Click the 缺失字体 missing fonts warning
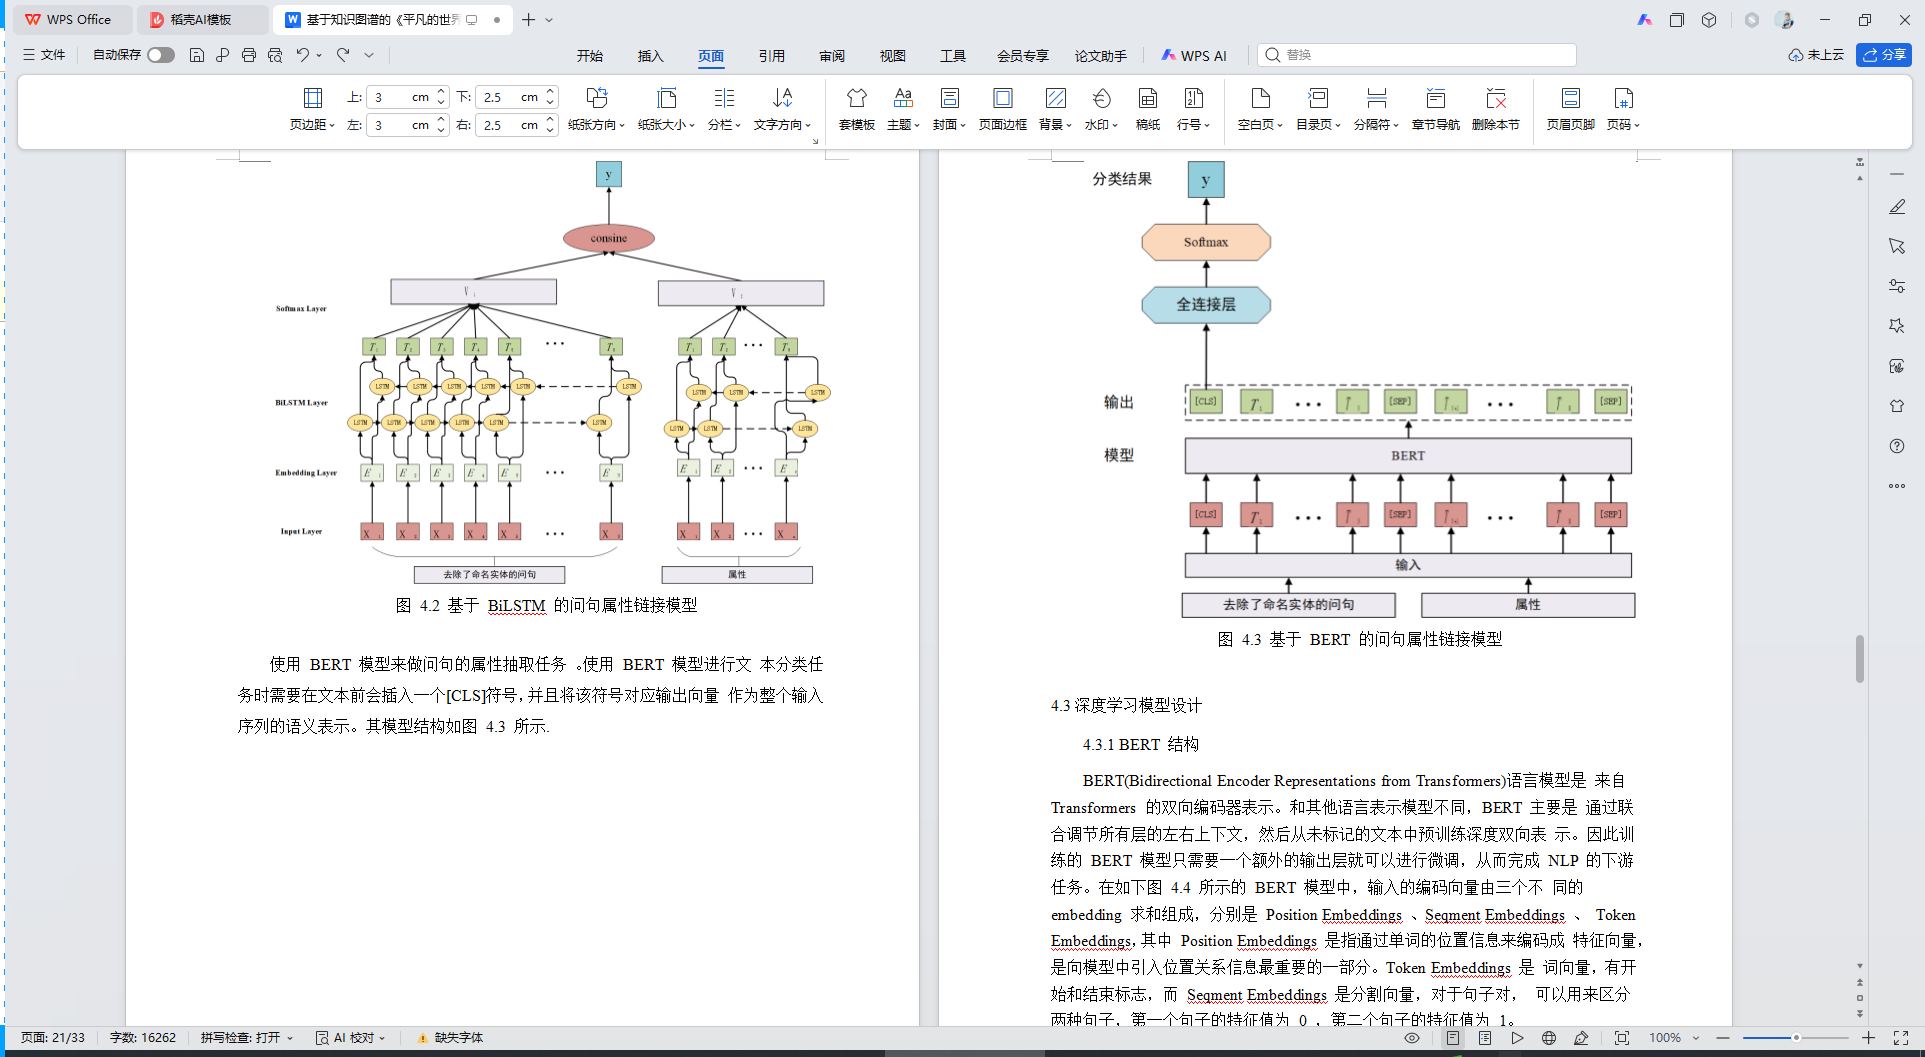This screenshot has width=1925, height=1057. (450, 1038)
